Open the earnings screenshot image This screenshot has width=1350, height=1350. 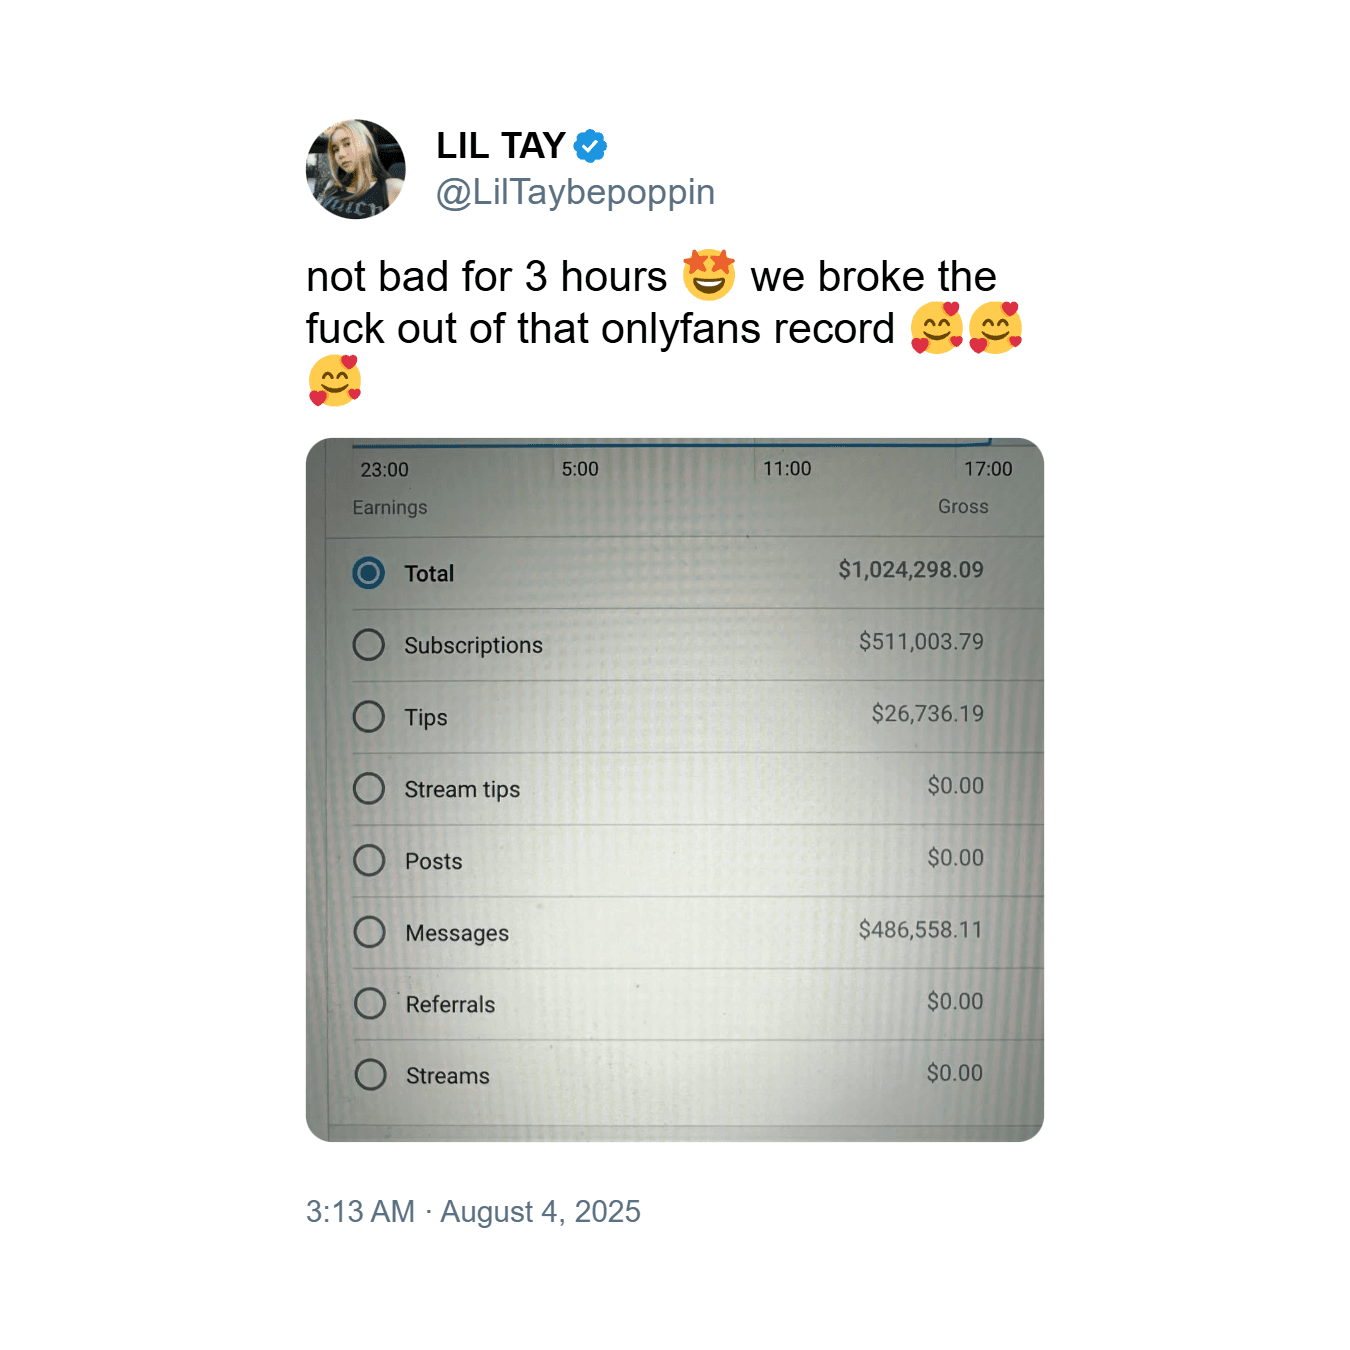[675, 790]
